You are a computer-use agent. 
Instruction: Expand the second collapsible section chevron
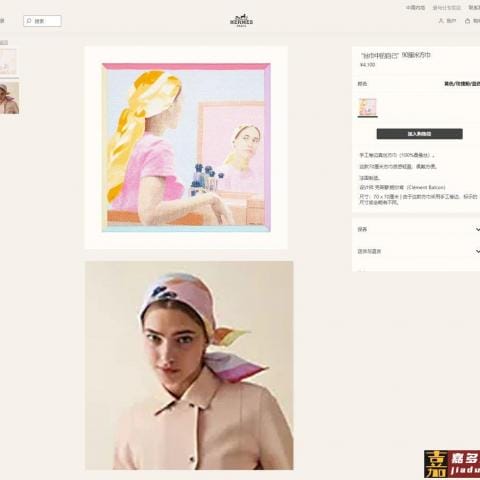(478, 251)
